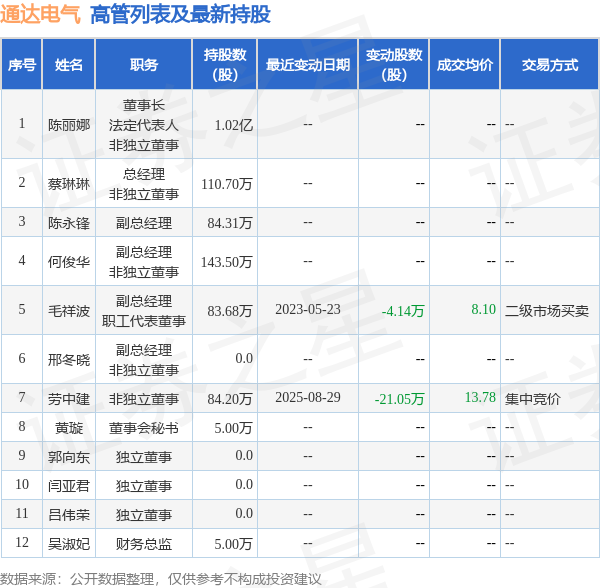Select the name 蔡琳琳

(69, 184)
